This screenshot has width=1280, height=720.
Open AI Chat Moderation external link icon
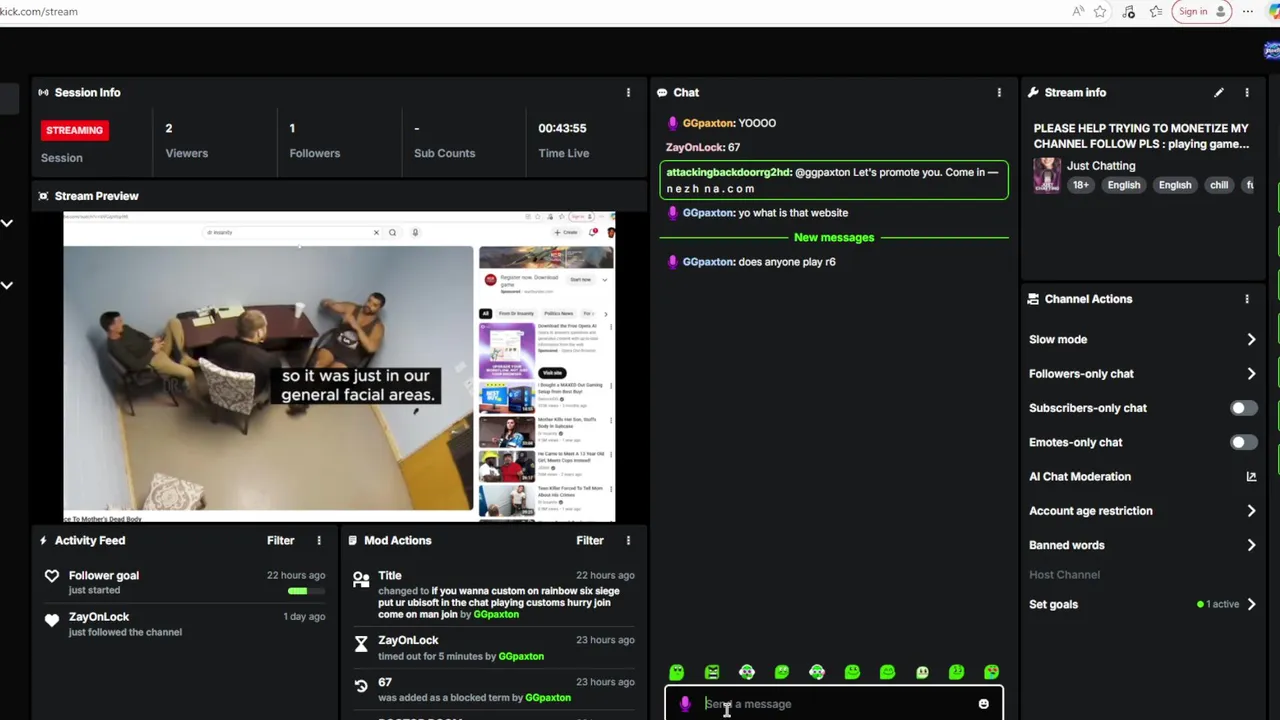coord(1251,477)
